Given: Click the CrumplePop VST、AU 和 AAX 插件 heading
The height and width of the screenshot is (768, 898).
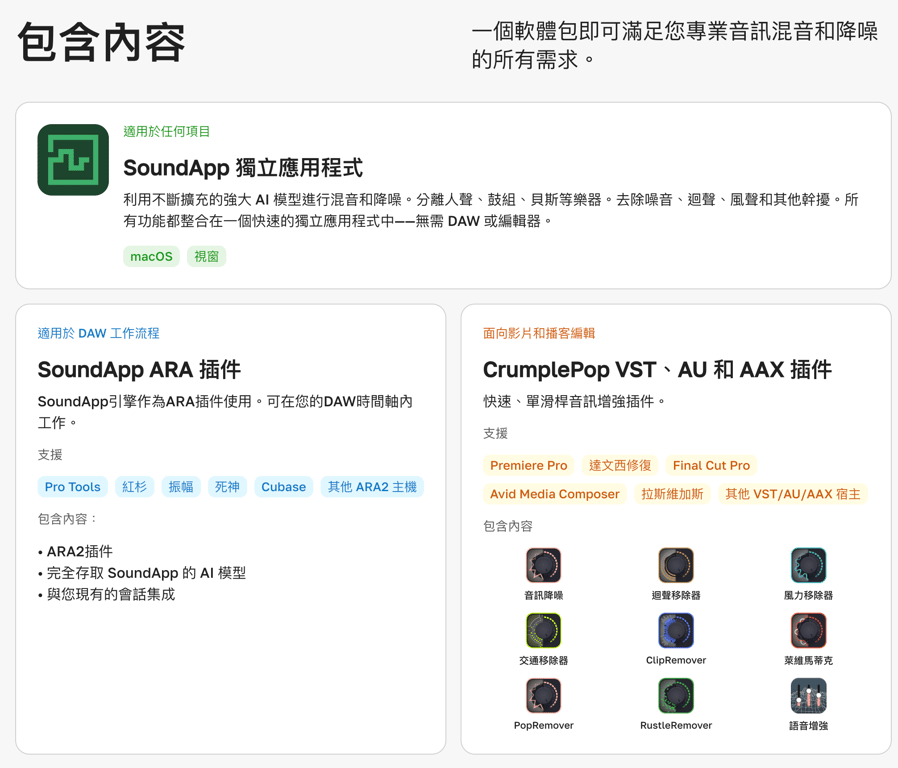Looking at the screenshot, I should click(657, 370).
